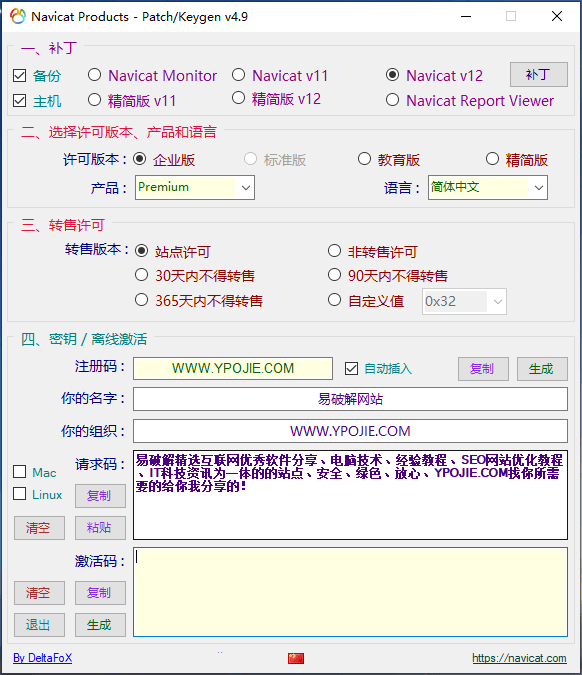The height and width of the screenshot is (675, 582).
Task: Toggle the 备份 checkbox
Action: (x=19, y=76)
